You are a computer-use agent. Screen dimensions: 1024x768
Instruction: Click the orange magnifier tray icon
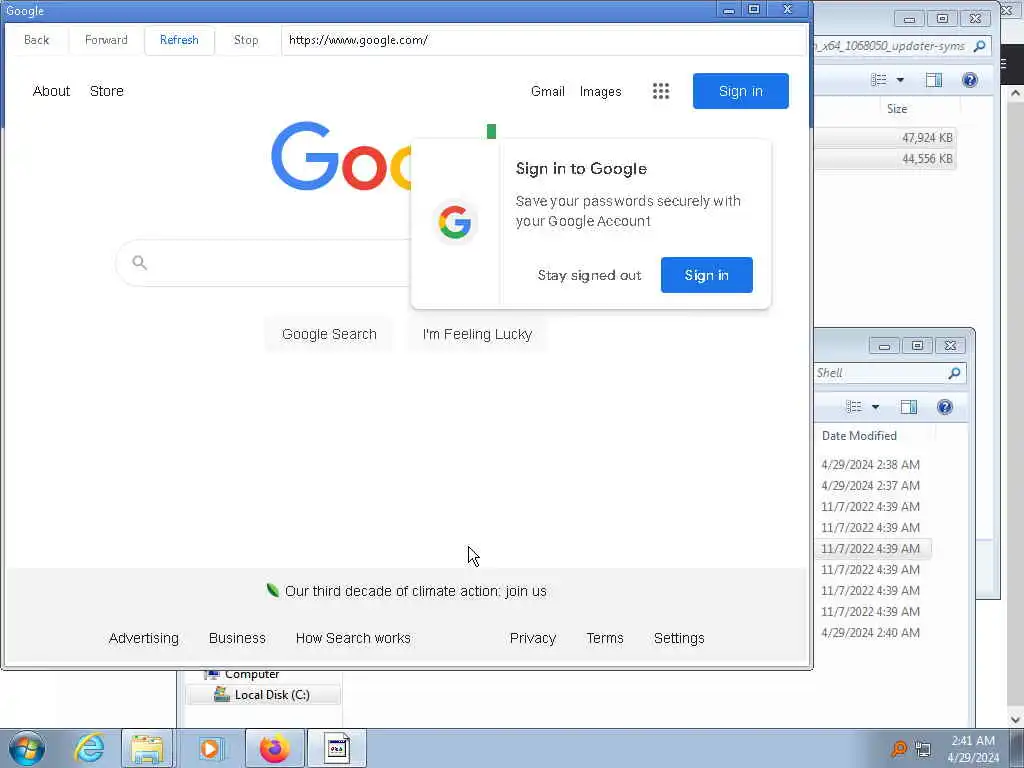click(x=899, y=748)
